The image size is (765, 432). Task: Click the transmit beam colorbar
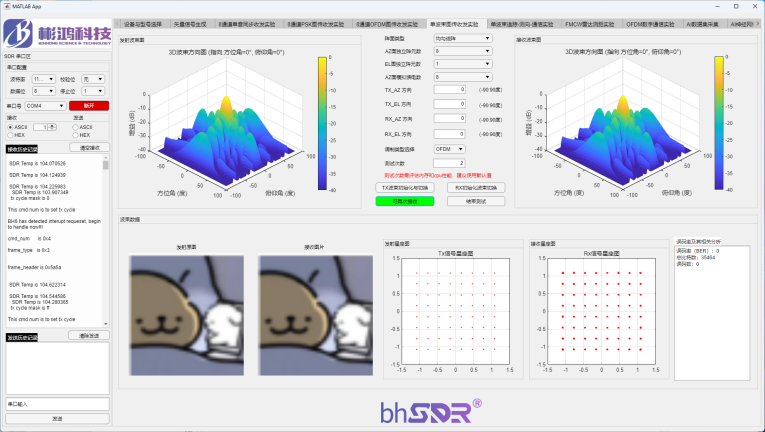click(x=322, y=123)
